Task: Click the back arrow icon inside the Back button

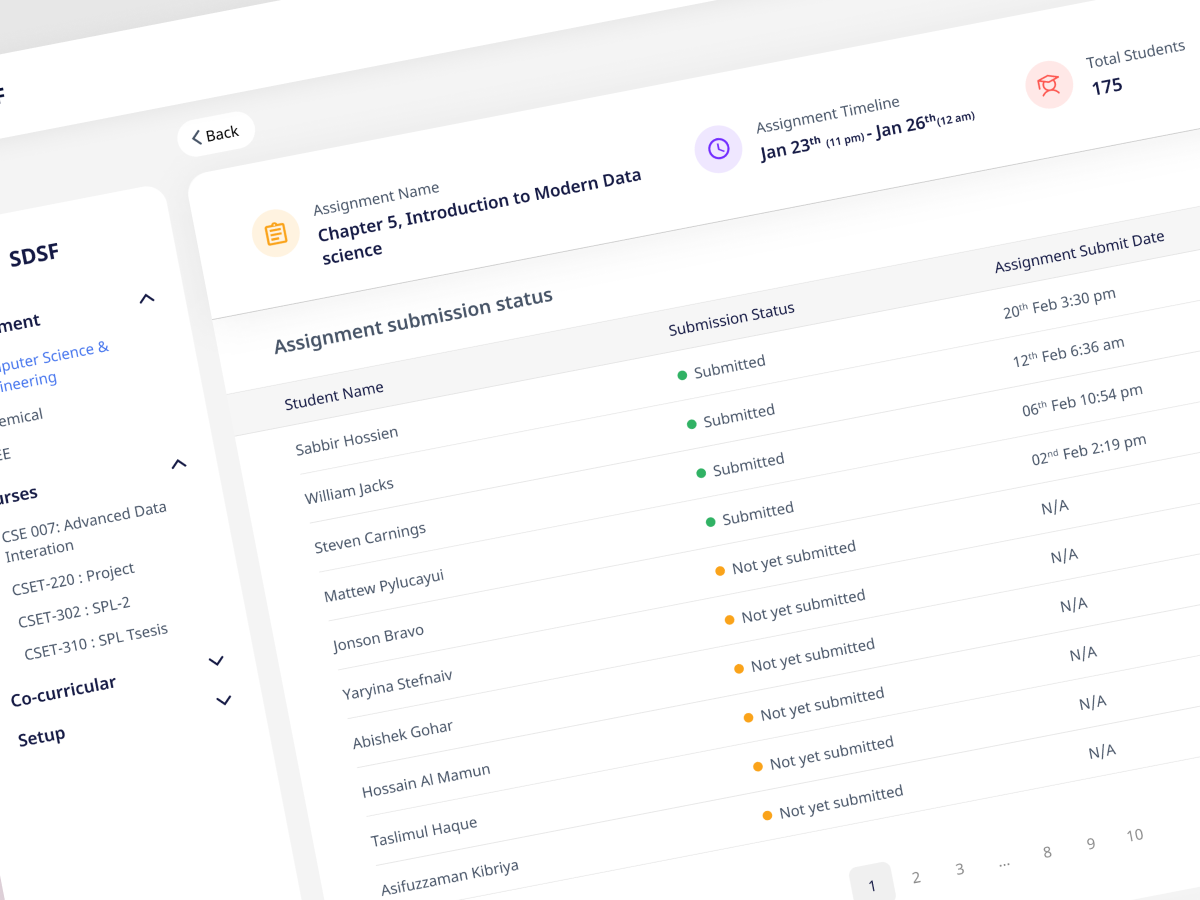Action: 196,135
